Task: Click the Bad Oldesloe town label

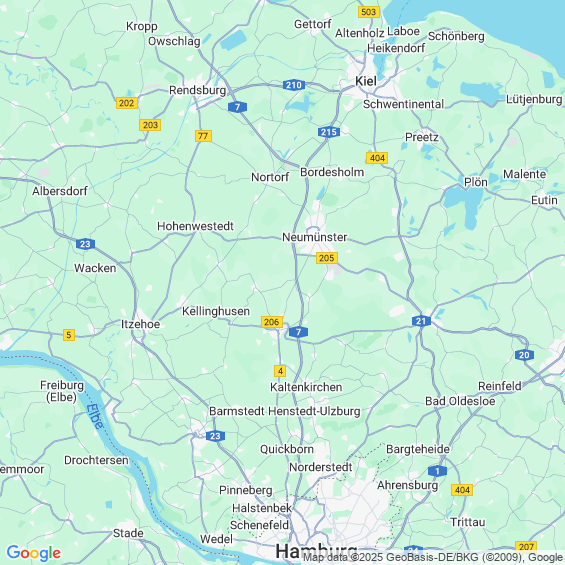Action: click(460, 401)
